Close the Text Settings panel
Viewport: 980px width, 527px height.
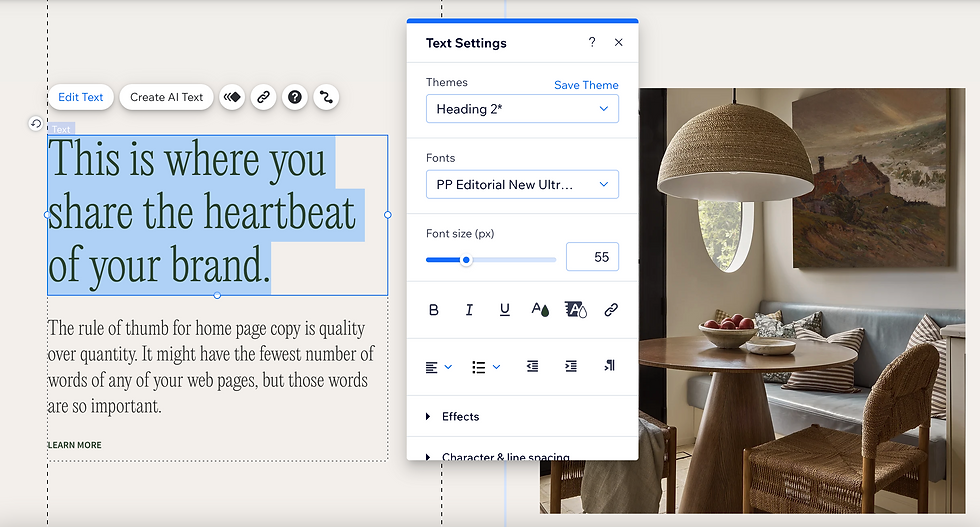[619, 42]
